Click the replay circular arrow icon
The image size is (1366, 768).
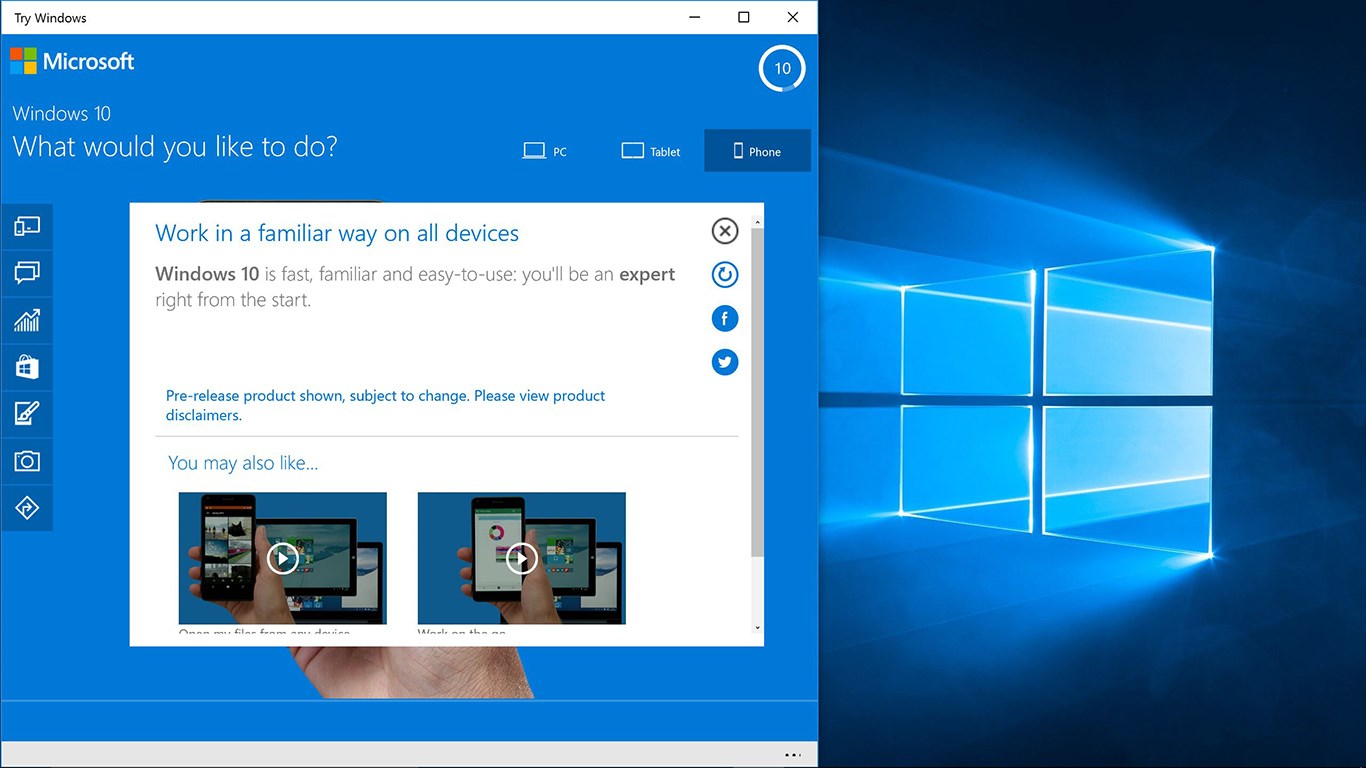(x=725, y=275)
